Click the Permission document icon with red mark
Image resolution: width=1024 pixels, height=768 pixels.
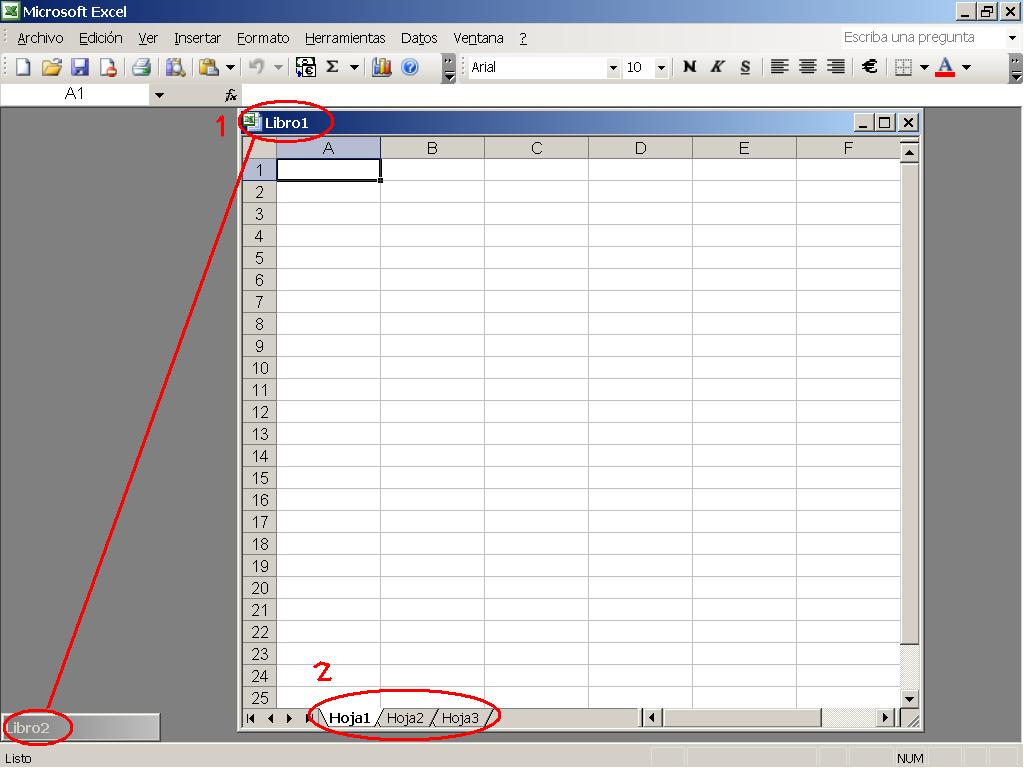pyautogui.click(x=108, y=67)
